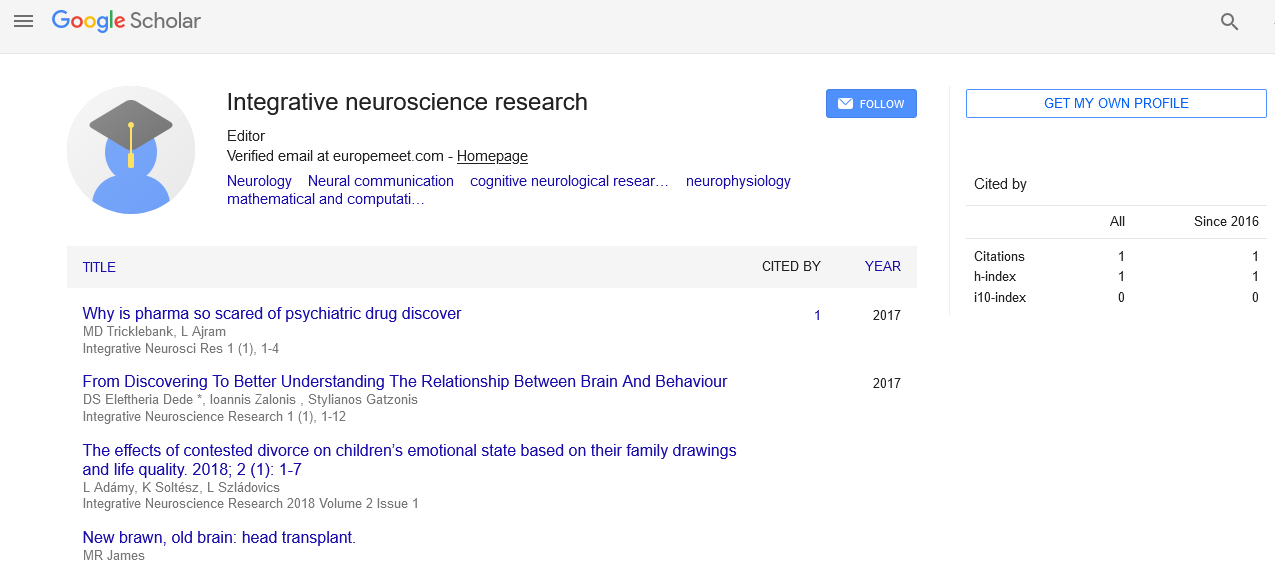The width and height of the screenshot is (1275, 587).
Task: Open the cognitive neurological research tag
Action: point(569,181)
